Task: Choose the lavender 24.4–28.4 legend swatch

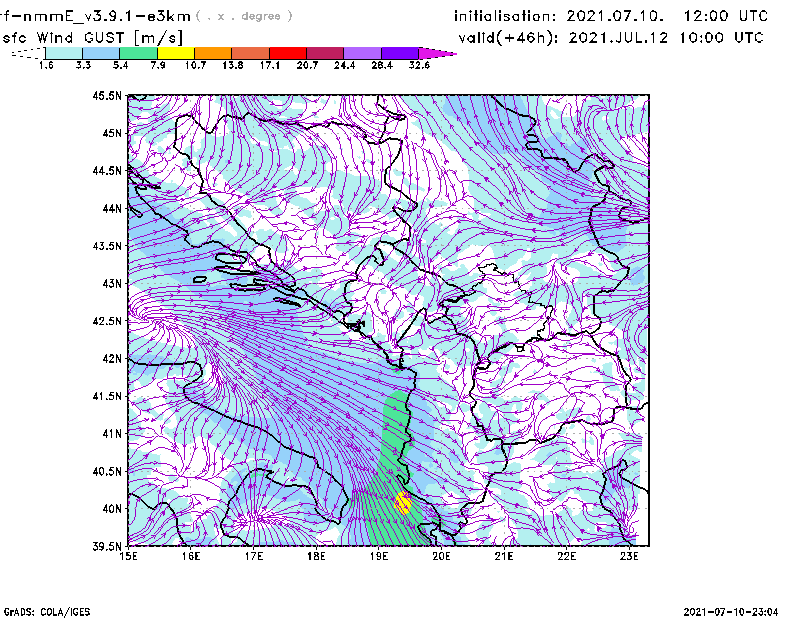Action: (x=363, y=53)
